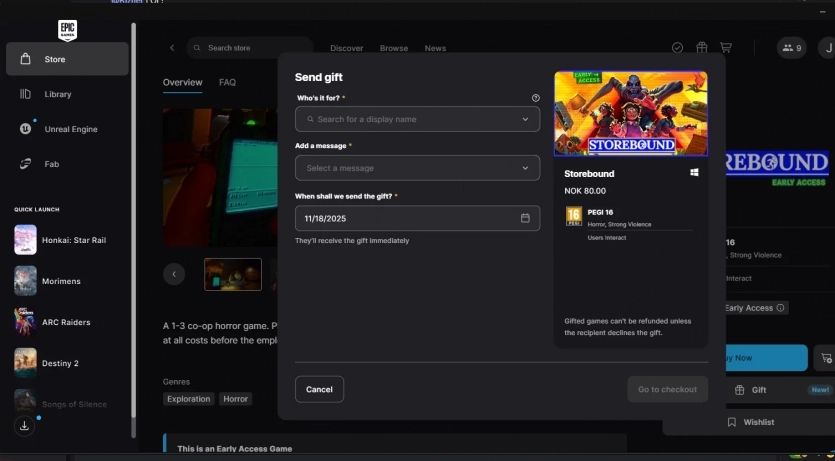Click the Exploration genre tag

pyautogui.click(x=189, y=399)
